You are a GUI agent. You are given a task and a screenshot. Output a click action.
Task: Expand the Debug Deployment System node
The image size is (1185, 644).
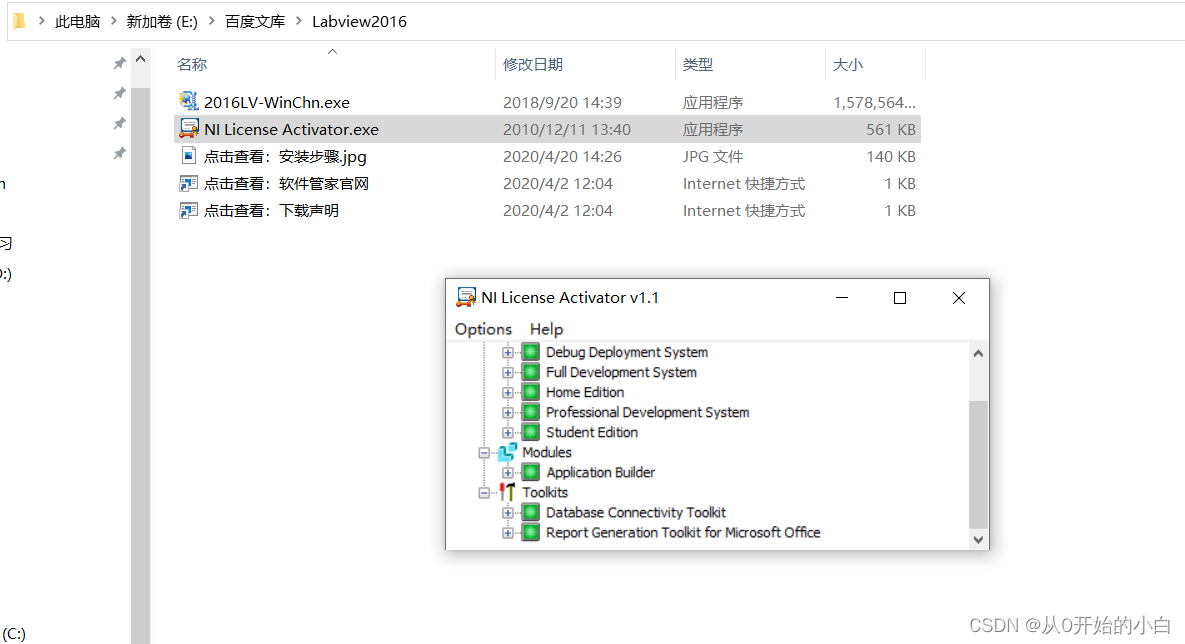[x=507, y=352]
